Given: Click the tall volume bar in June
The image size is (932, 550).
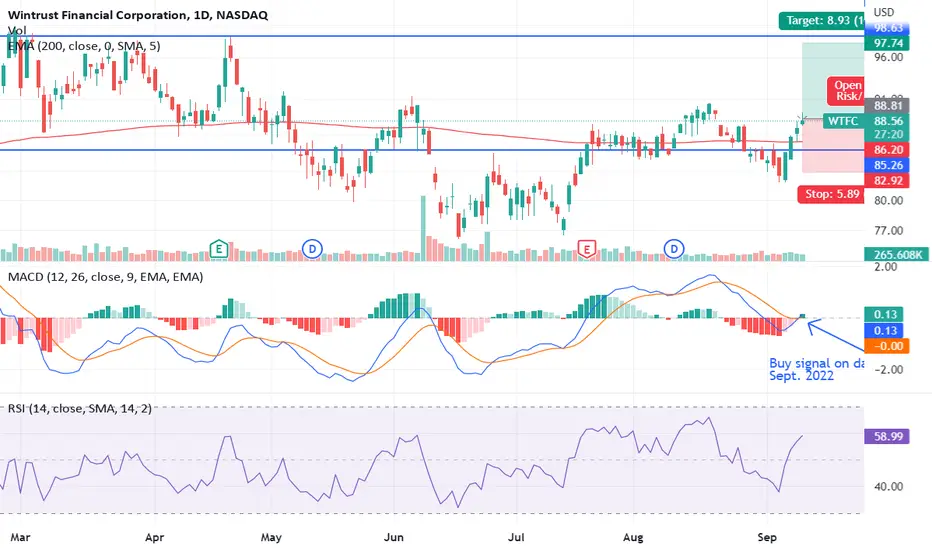Looking at the screenshot, I should (x=424, y=228).
